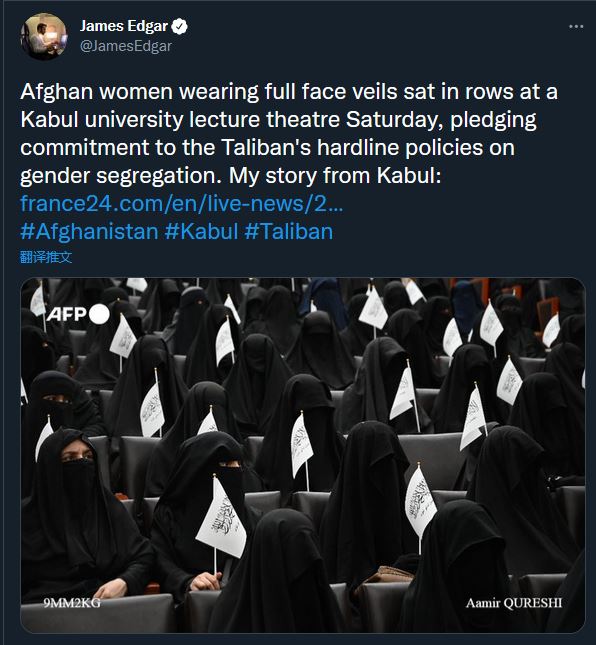
Task: Click the verified badge next to James Edgar
Action: tap(179, 26)
